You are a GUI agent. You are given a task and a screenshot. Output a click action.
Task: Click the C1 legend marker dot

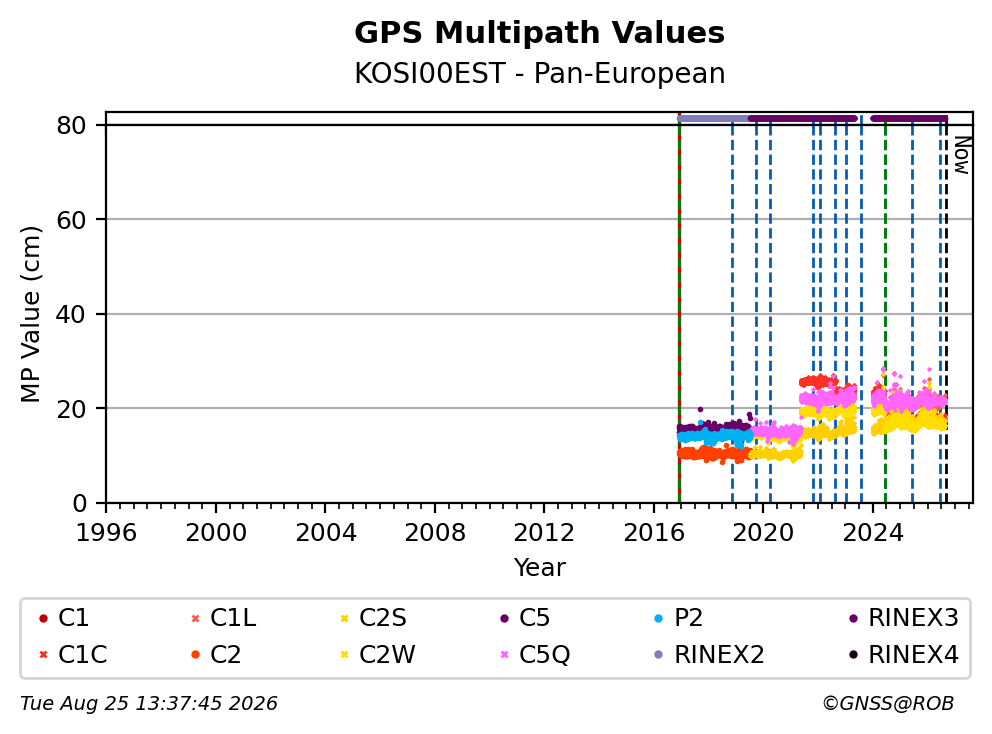(43, 618)
